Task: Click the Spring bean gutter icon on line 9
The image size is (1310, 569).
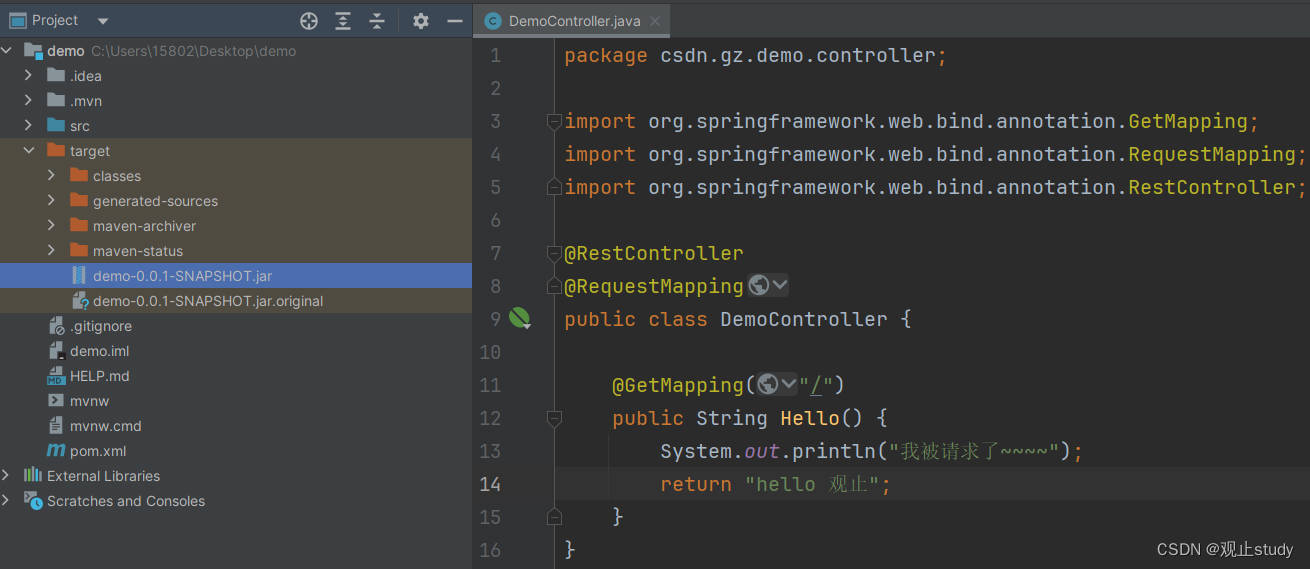Action: click(x=520, y=319)
